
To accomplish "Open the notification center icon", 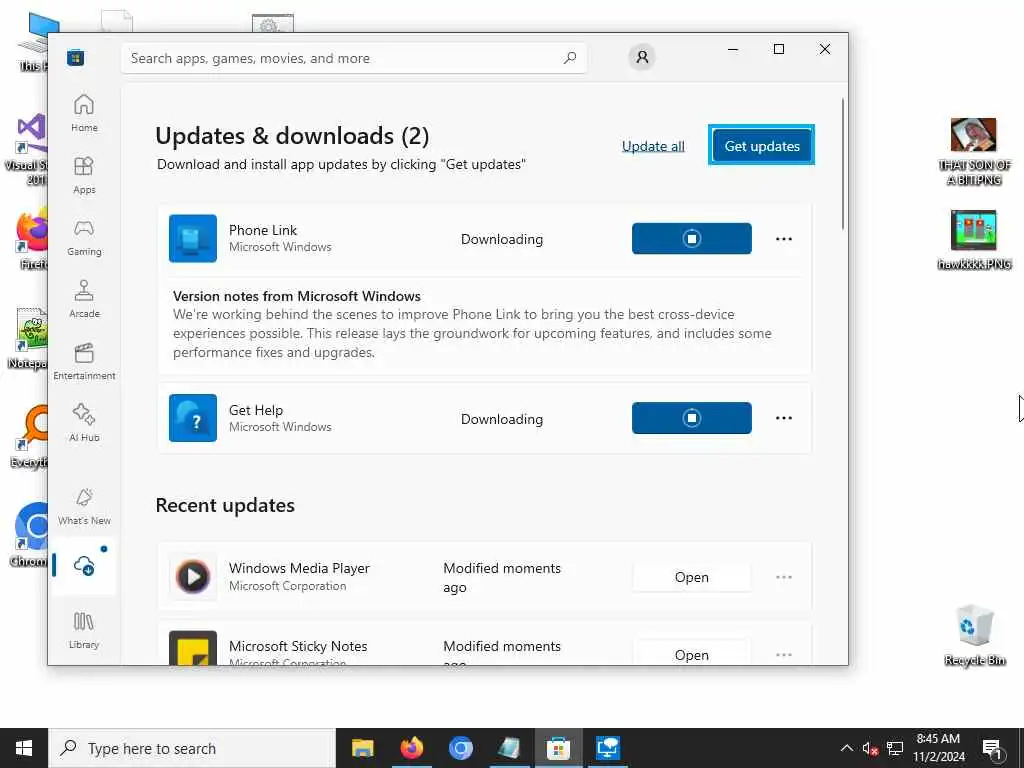I will (x=992, y=748).
